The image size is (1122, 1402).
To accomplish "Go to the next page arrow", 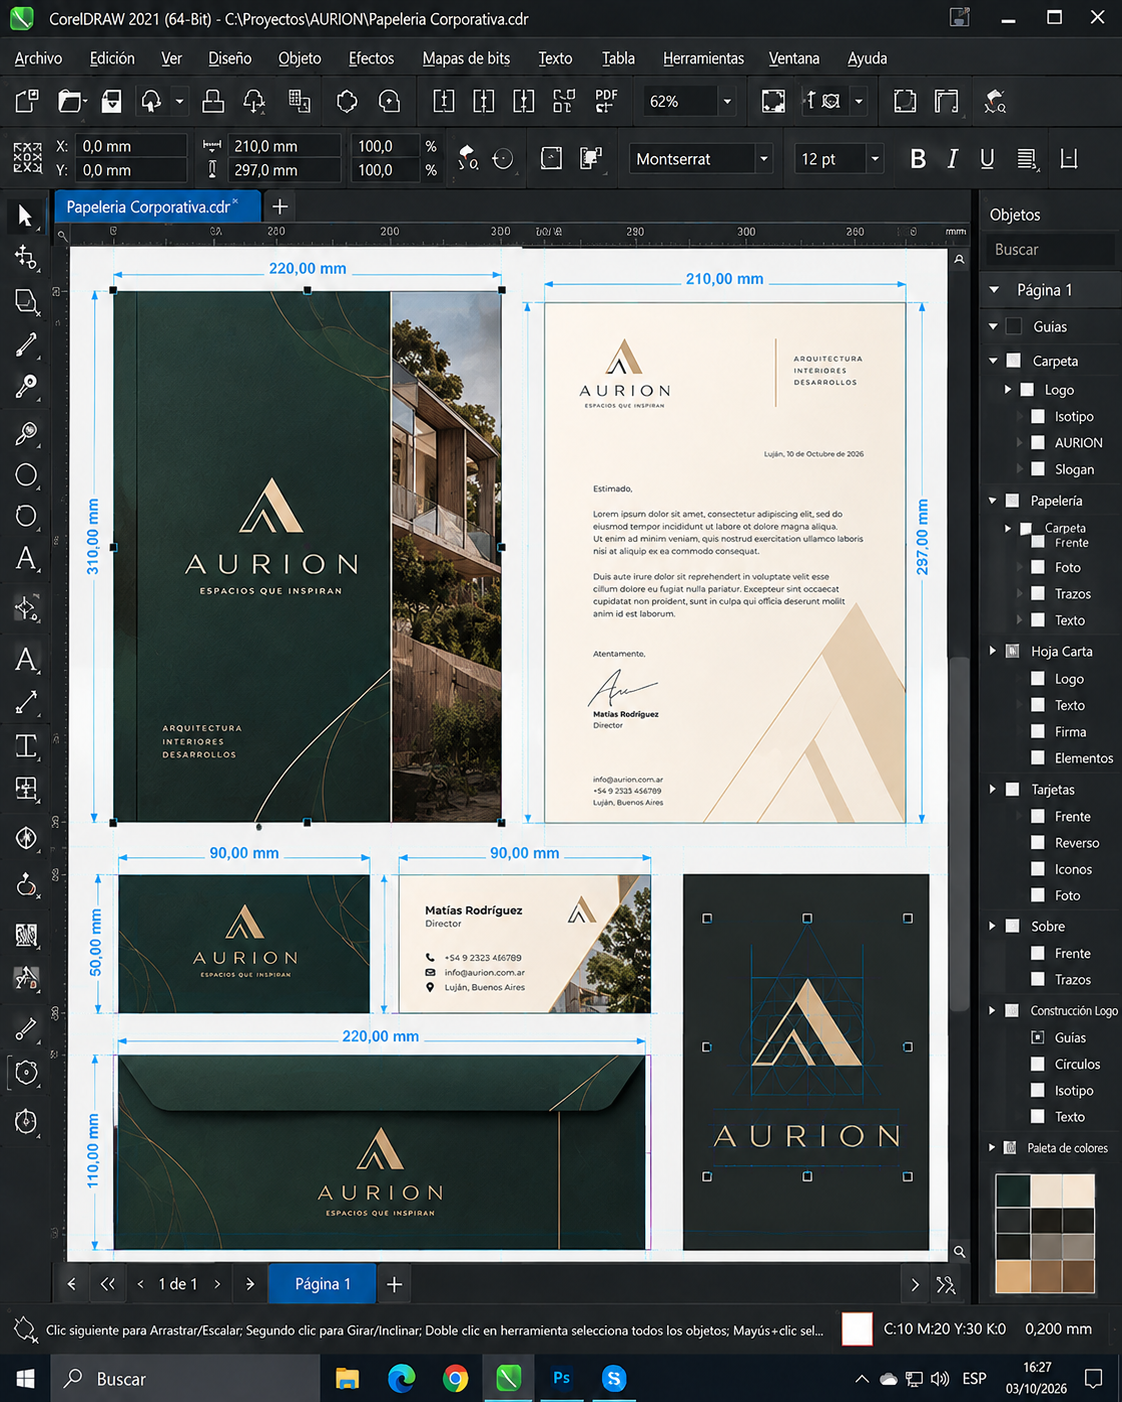I will 217,1284.
